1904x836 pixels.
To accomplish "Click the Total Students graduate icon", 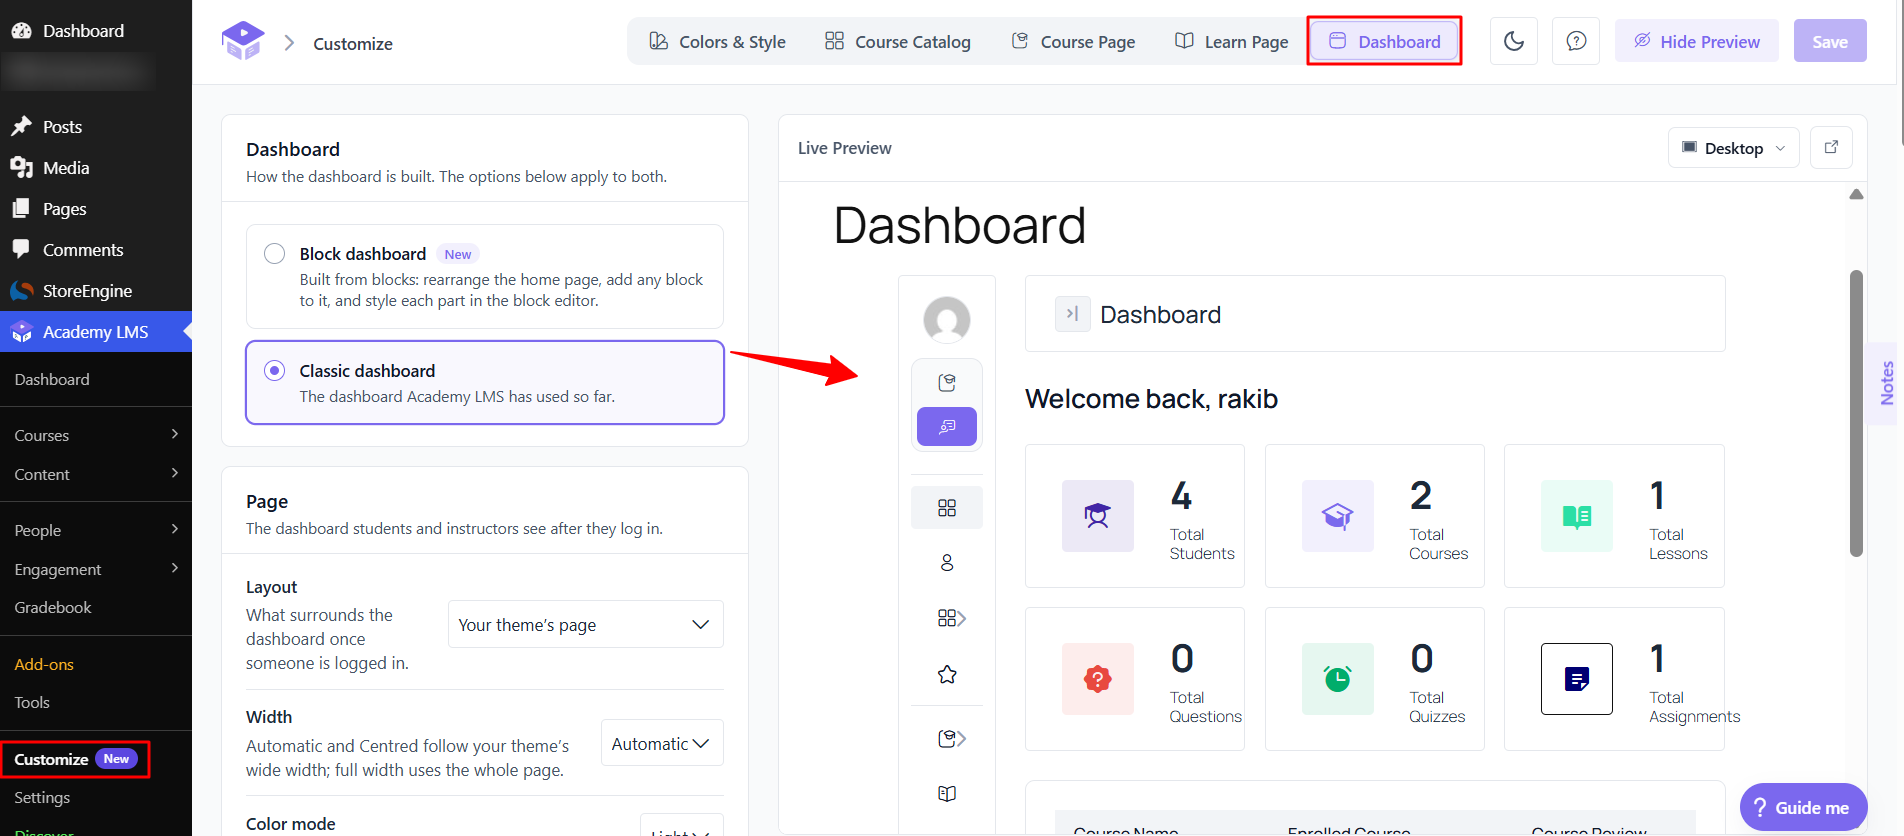I will point(1098,516).
